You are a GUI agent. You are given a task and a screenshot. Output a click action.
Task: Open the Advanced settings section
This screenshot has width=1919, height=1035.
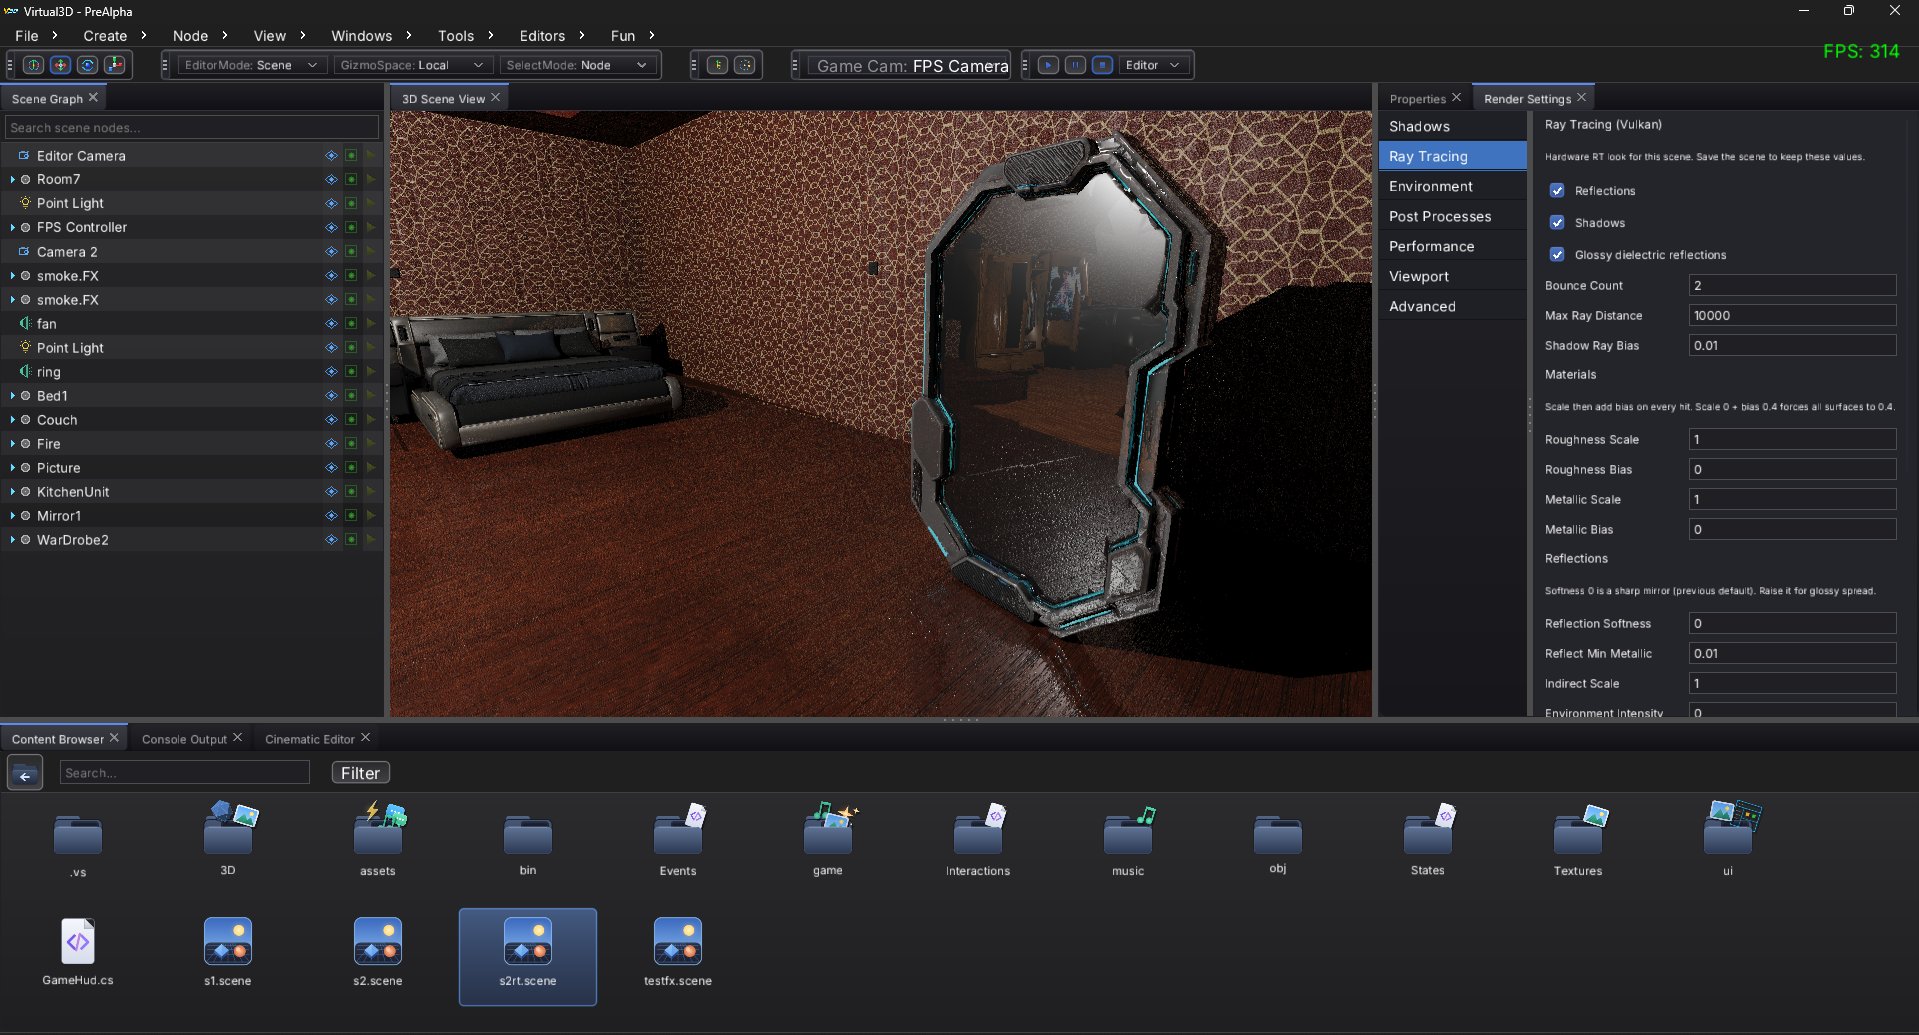[x=1453, y=307]
